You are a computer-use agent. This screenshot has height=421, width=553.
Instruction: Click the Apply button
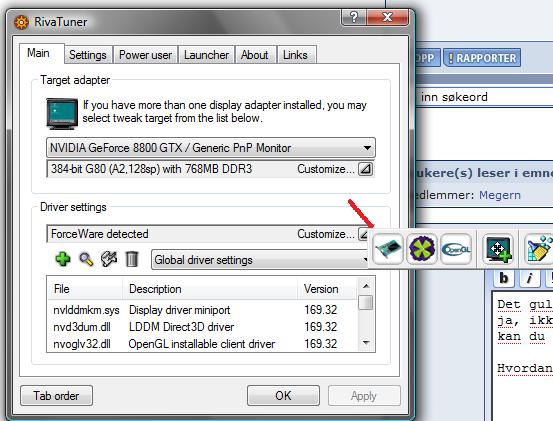tap(364, 396)
